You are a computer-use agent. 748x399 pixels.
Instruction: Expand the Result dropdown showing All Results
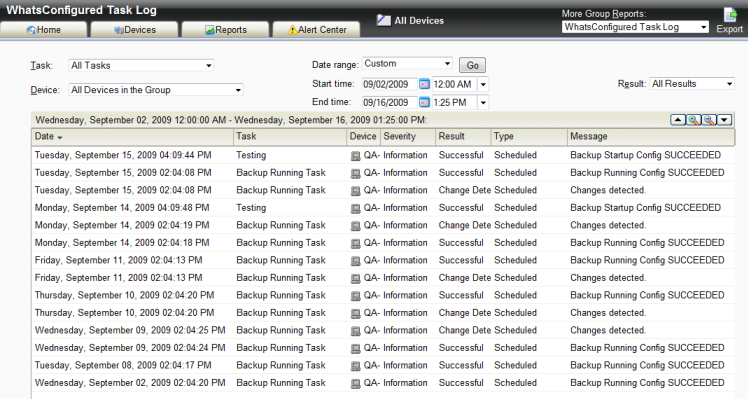[692, 84]
